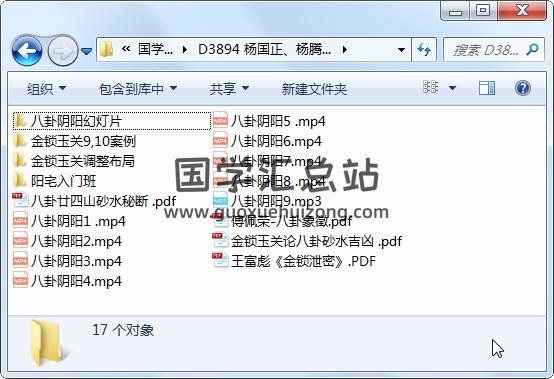Screen dimensions: 554x379
Task: Select PDF icon of 王富彪《金锁泄密》
Action: [220, 260]
